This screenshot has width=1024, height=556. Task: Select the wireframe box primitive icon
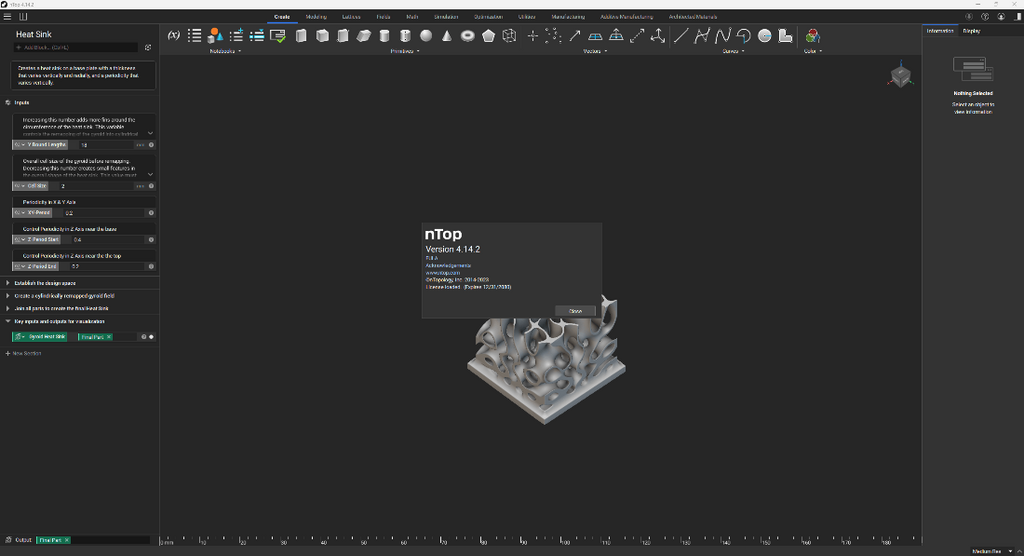(x=509, y=35)
